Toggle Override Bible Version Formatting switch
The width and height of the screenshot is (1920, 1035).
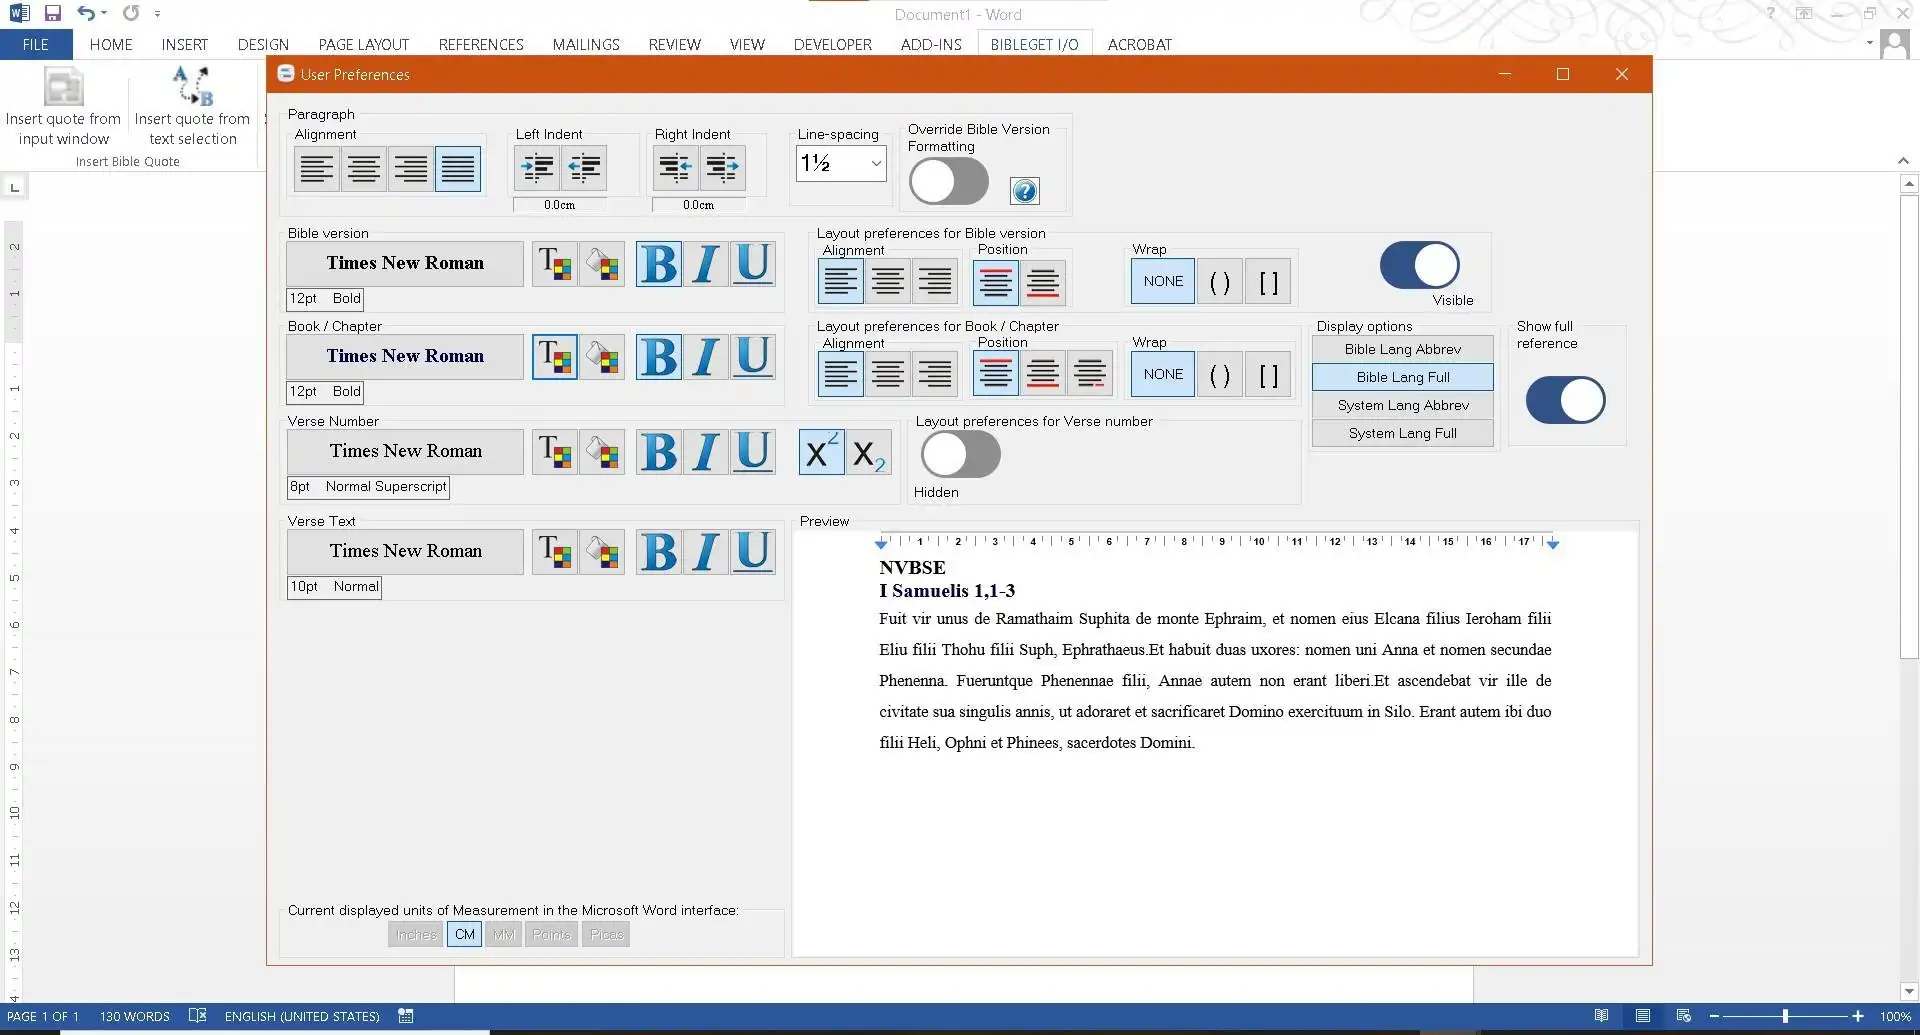pos(948,183)
